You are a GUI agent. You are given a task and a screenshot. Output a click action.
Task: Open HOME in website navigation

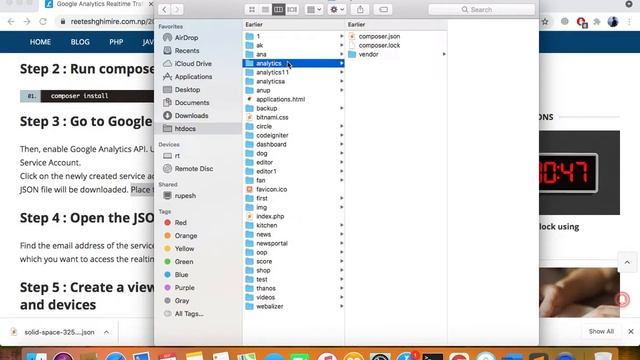point(40,42)
